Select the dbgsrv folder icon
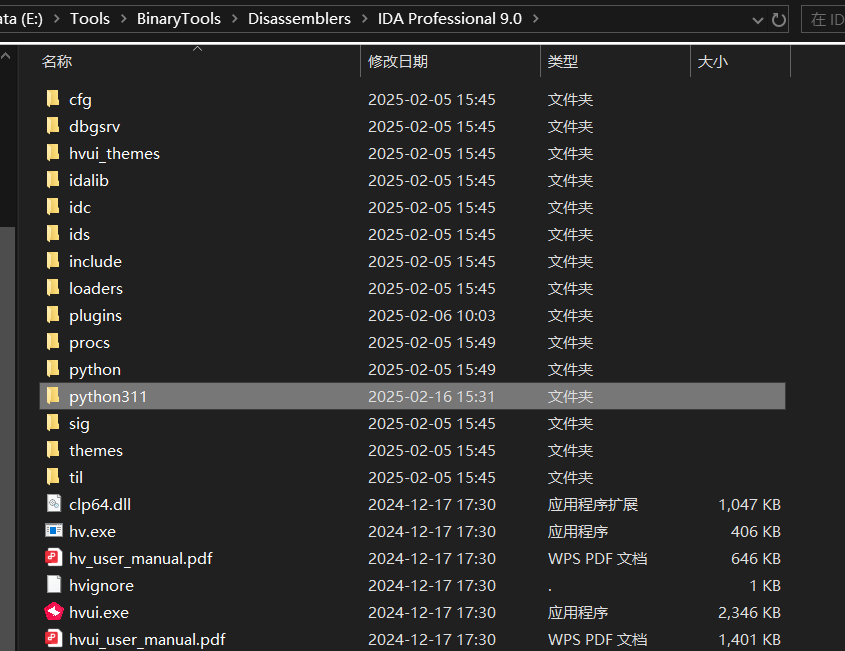Screen dimensions: 845x651 [x=53, y=126]
